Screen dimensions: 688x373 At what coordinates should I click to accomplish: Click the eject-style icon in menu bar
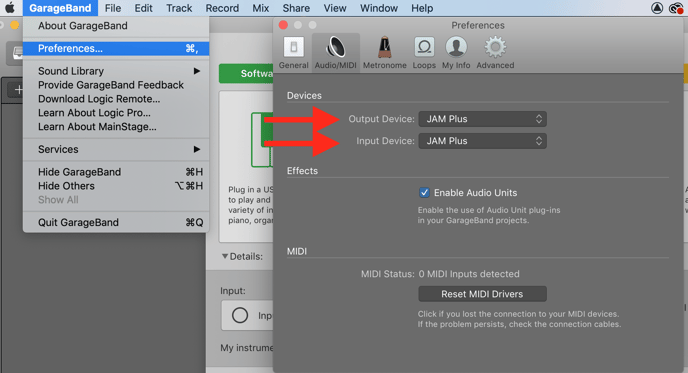pos(656,8)
